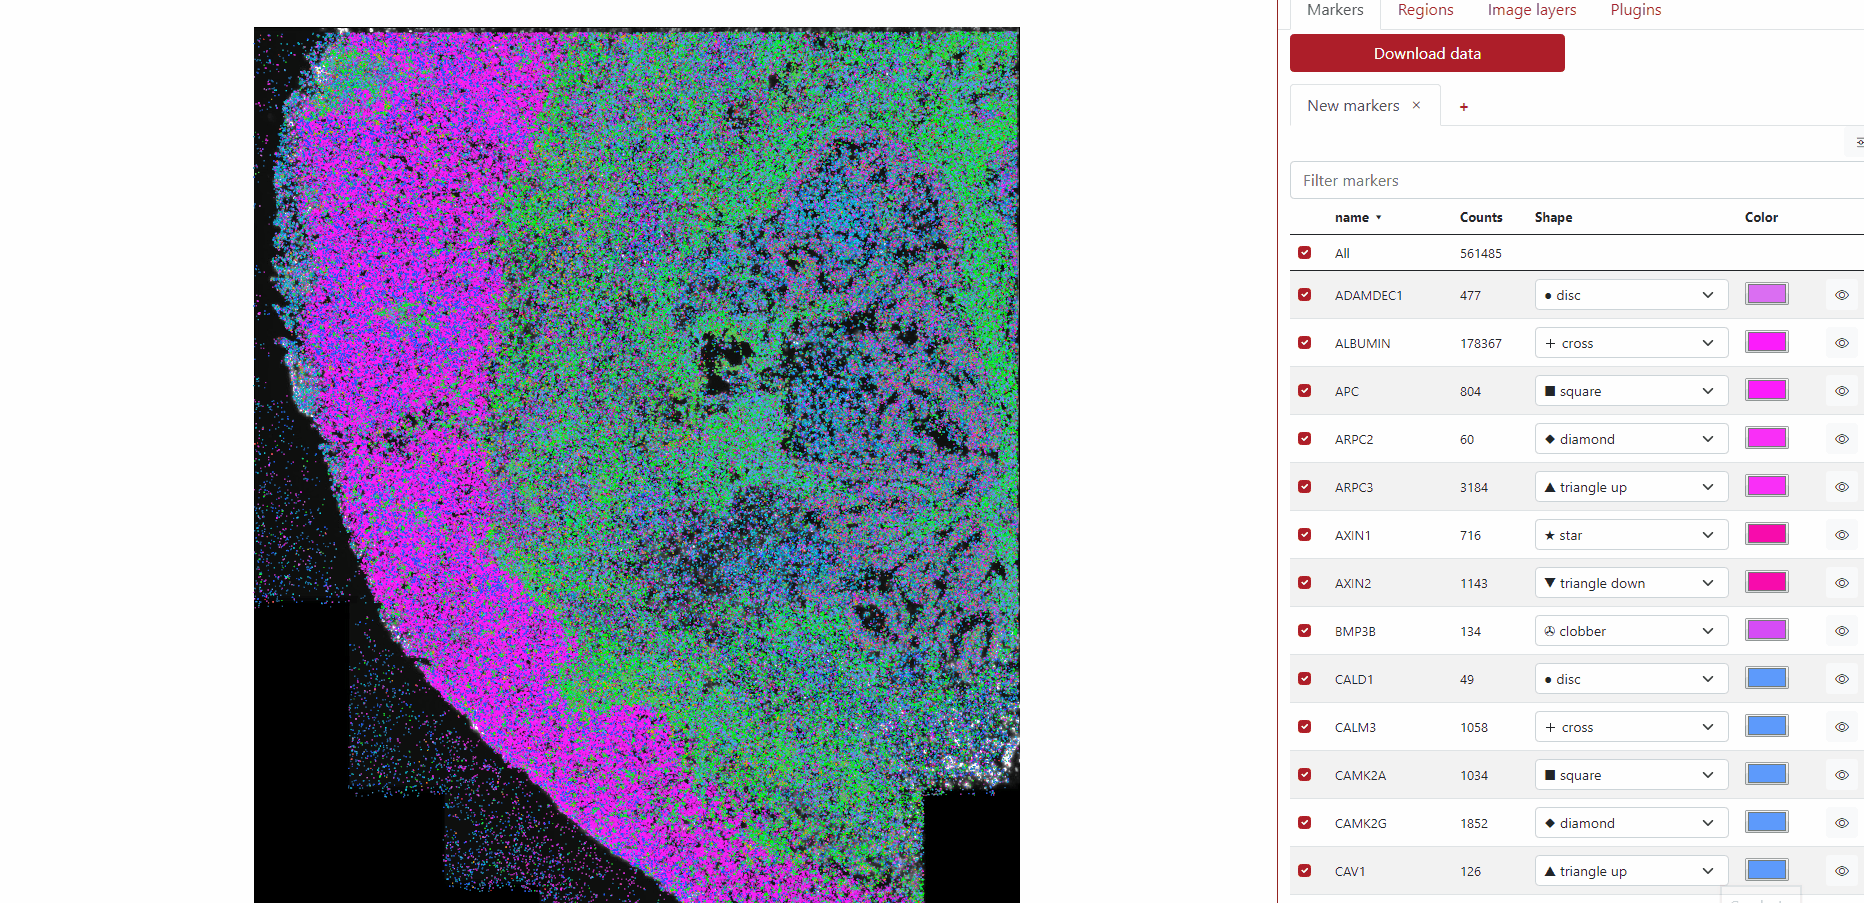1864x903 pixels.
Task: Click the eye icon for ALBUMIN marker
Action: point(1841,343)
